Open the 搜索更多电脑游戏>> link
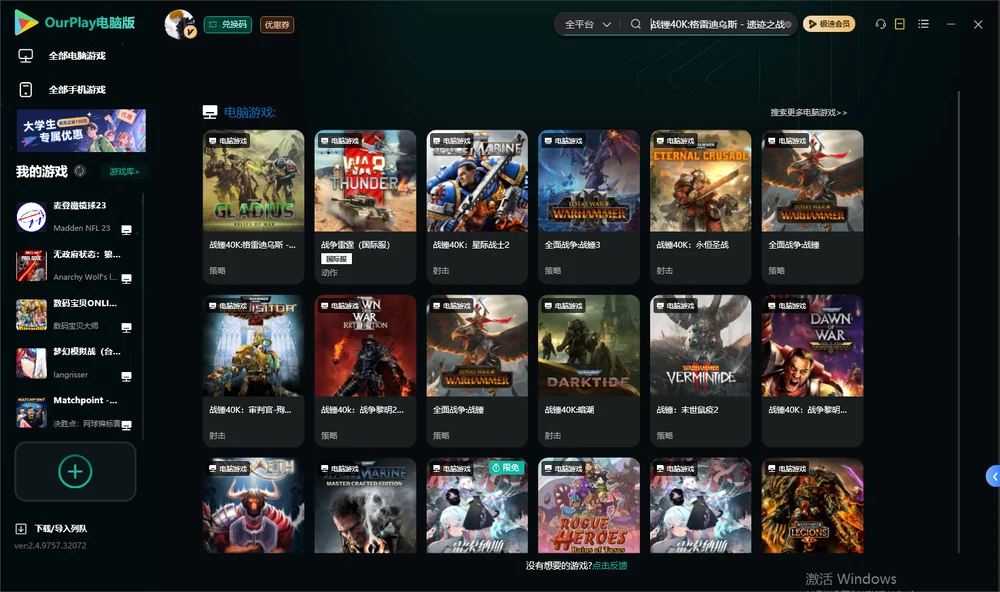1000x592 pixels. (x=808, y=112)
